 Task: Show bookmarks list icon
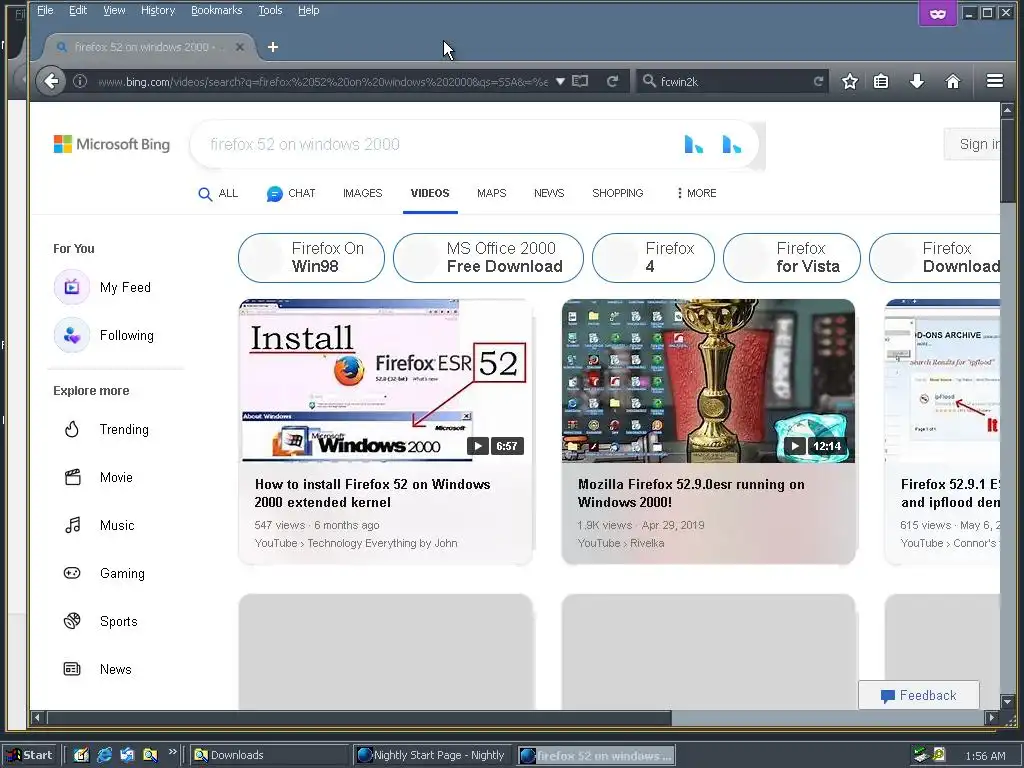(881, 81)
